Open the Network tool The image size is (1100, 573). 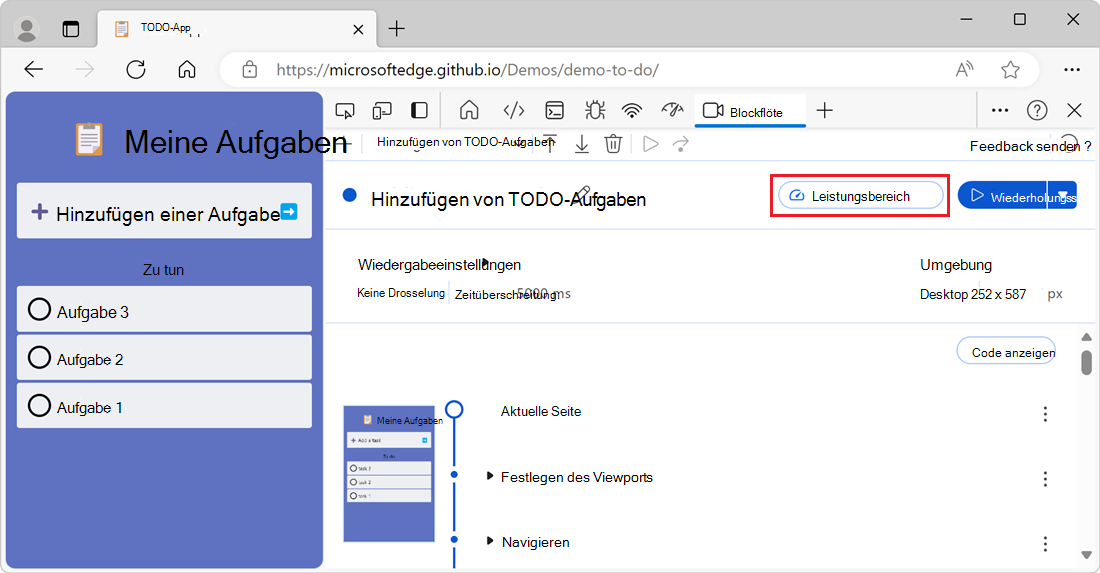click(x=632, y=111)
